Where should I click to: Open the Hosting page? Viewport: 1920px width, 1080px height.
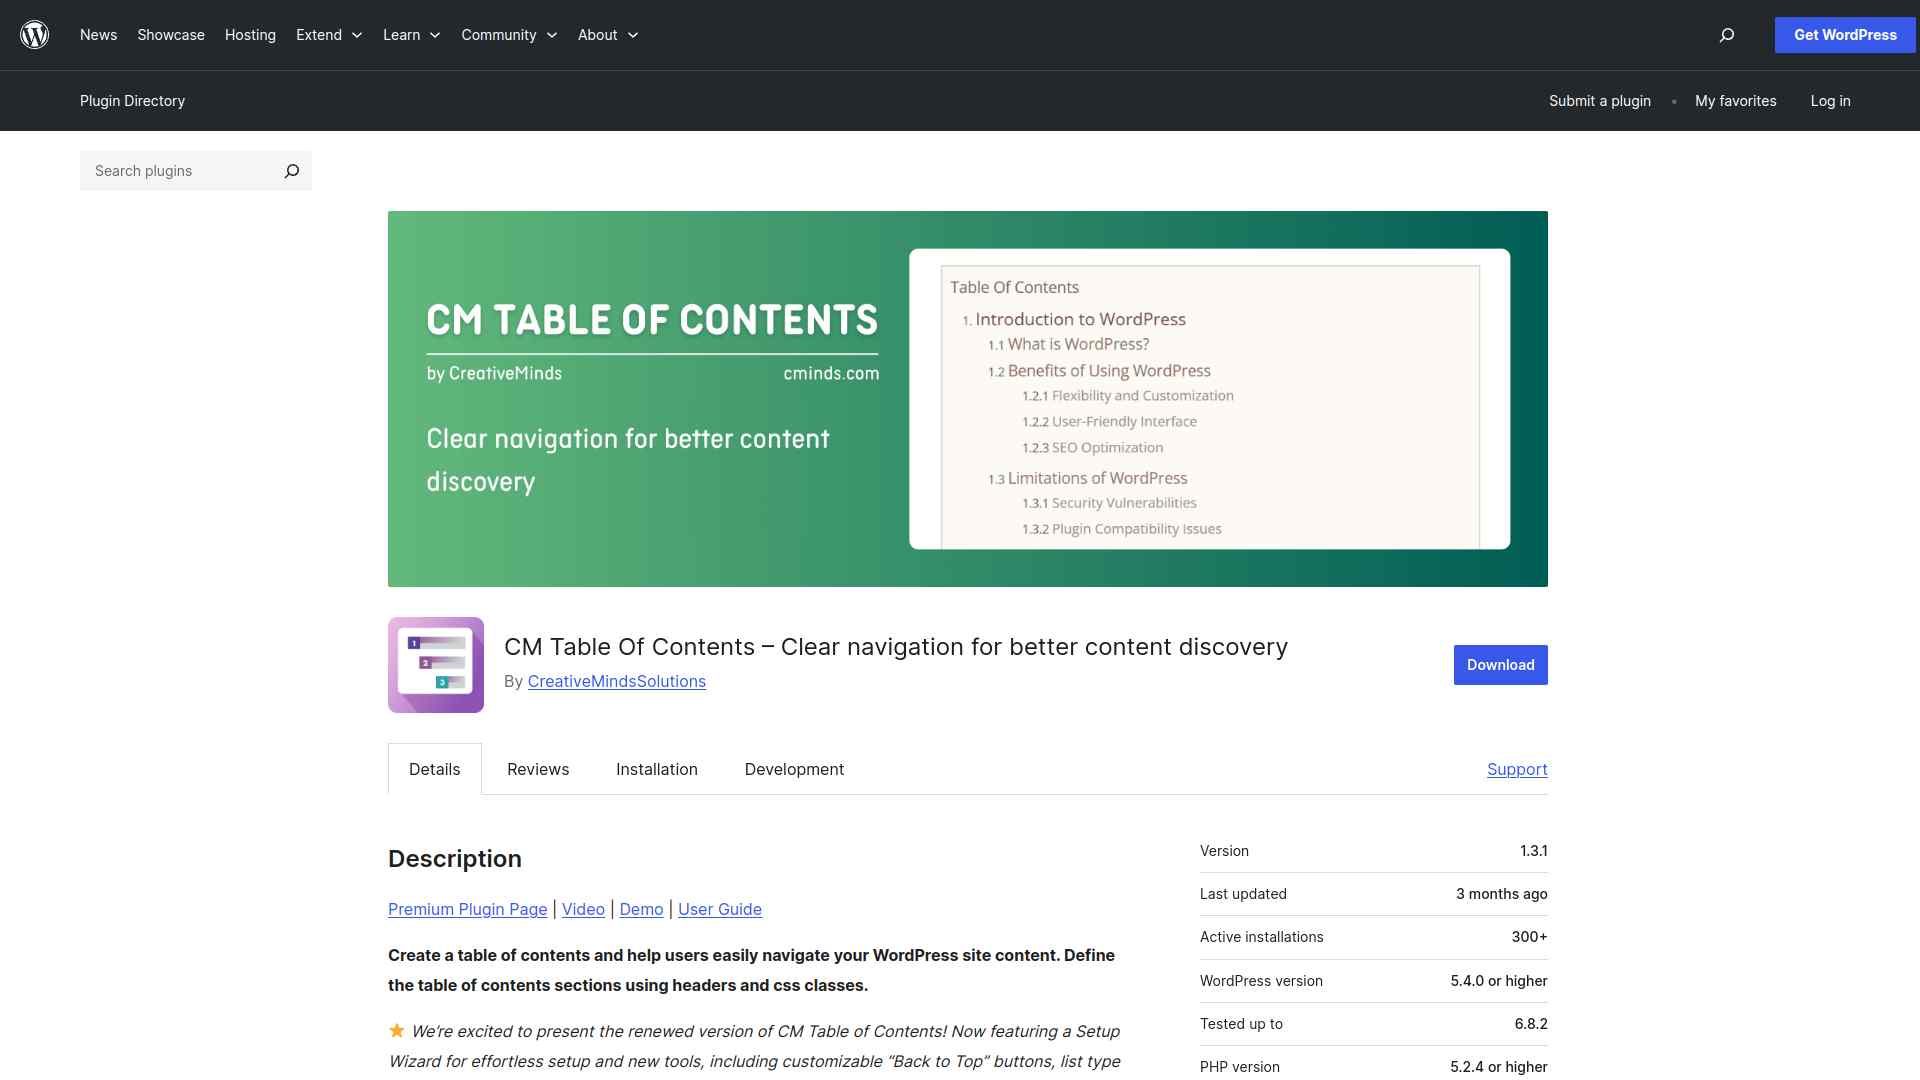pyautogui.click(x=250, y=35)
